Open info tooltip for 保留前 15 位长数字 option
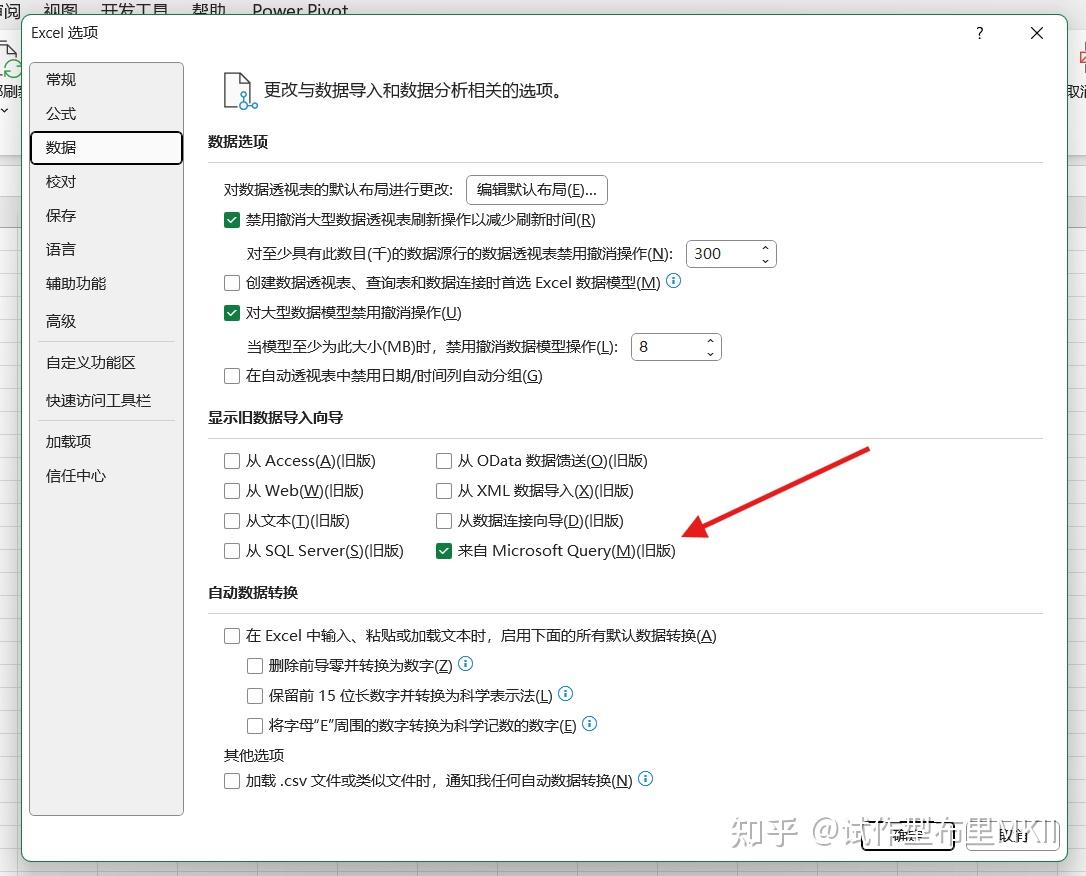1086x876 pixels. click(x=565, y=694)
